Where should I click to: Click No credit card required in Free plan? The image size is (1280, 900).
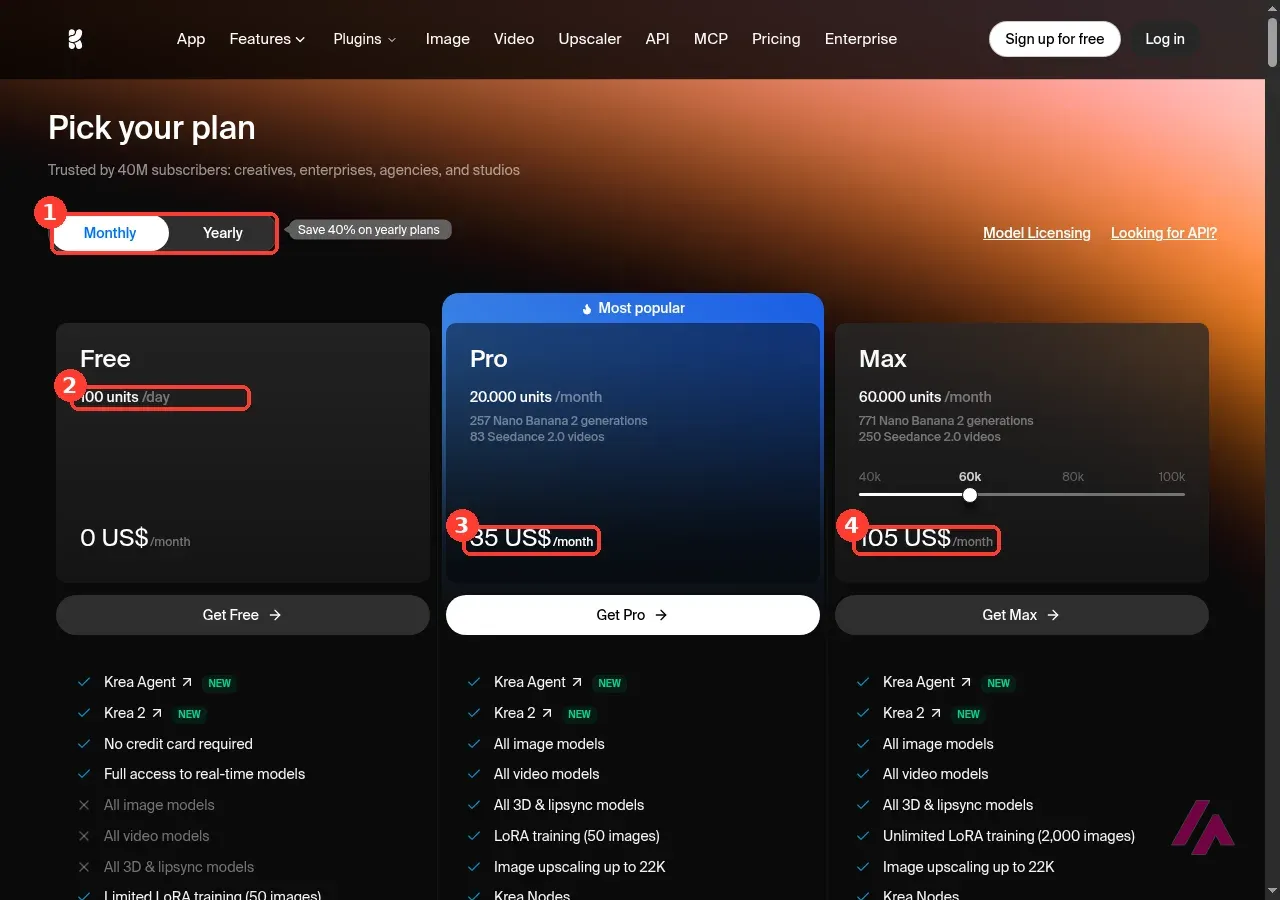[x=178, y=744]
